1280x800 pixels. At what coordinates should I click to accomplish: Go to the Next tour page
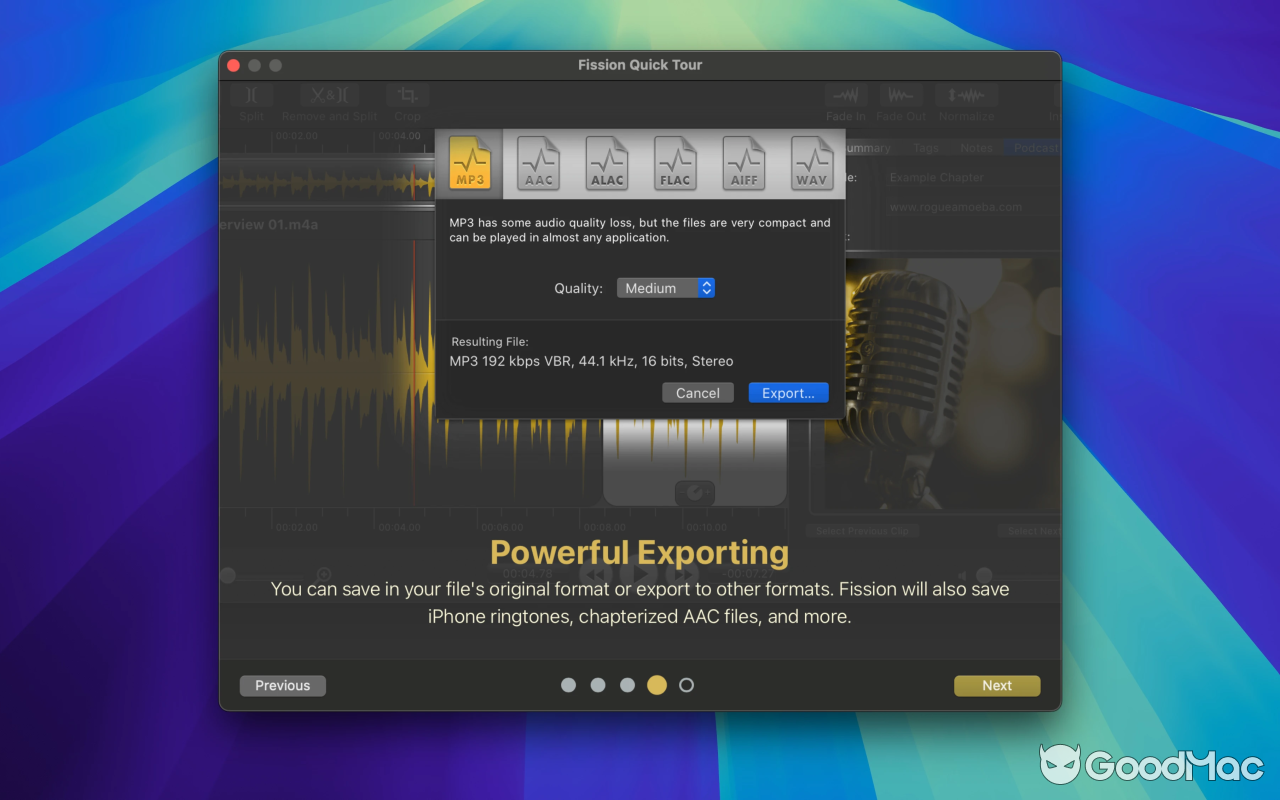click(x=996, y=685)
